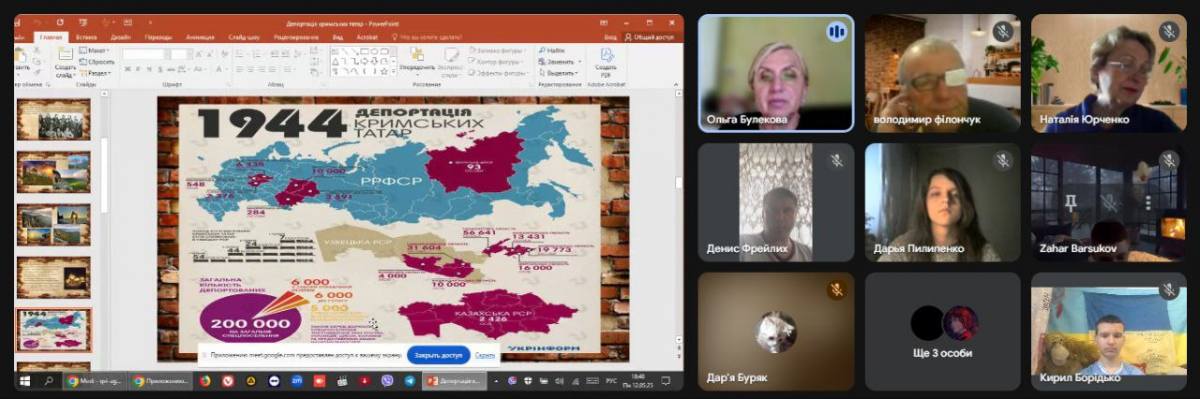The width and height of the screenshot is (1200, 399).
Task: Click the Закрыть доступ button
Action: tap(439, 355)
